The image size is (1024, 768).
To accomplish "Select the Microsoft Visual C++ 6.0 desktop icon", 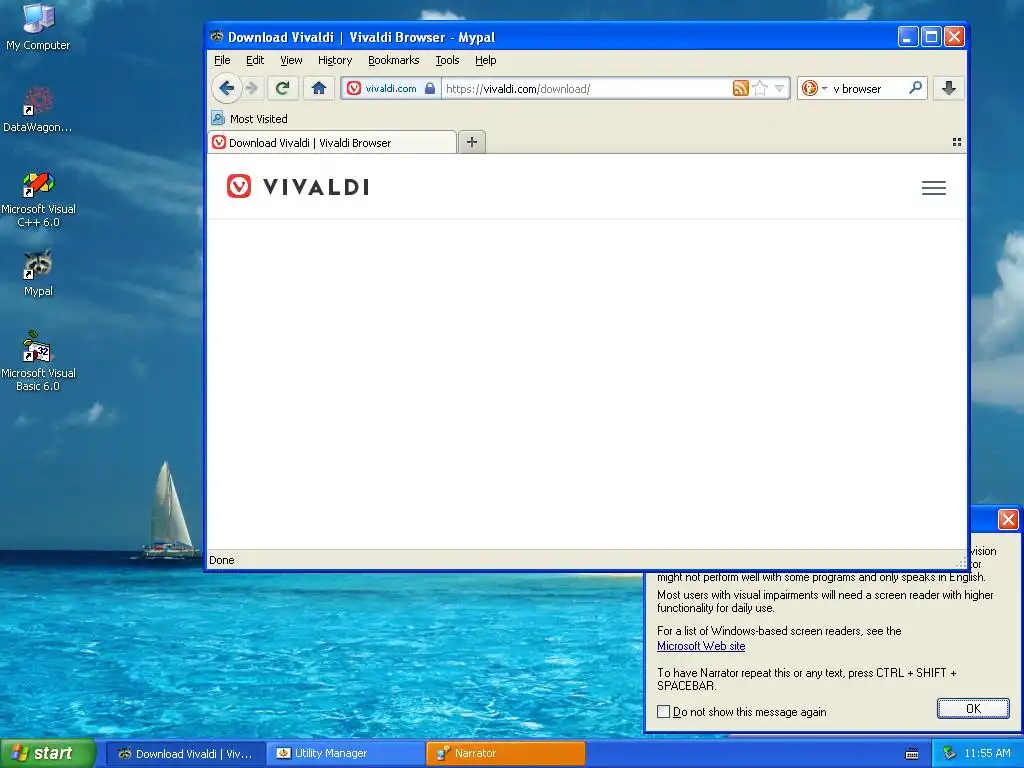I will [38, 199].
